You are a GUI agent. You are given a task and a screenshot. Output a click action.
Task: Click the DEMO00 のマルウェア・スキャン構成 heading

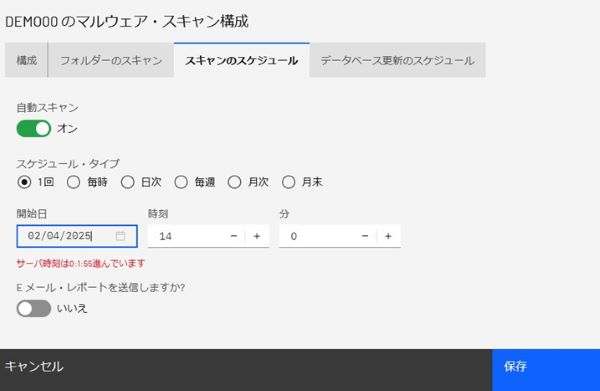pos(127,21)
